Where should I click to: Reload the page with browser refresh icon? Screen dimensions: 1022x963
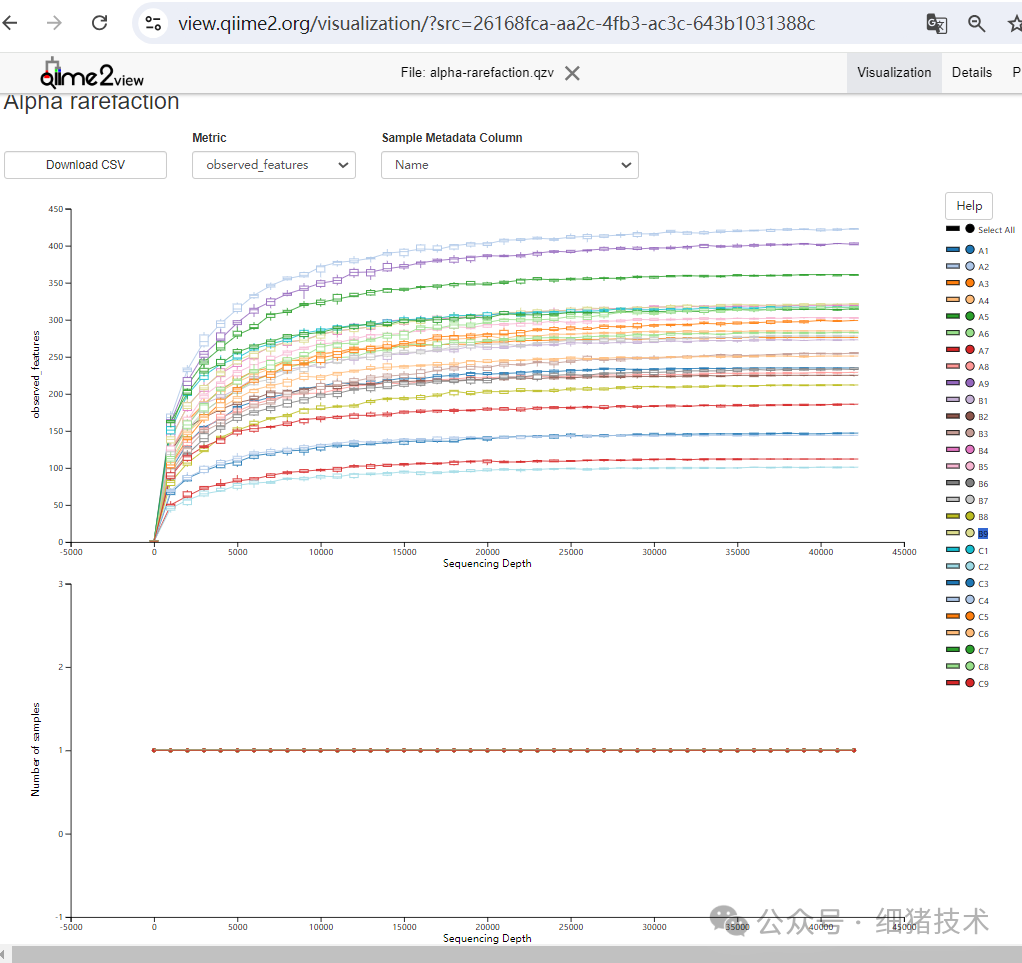(99, 23)
